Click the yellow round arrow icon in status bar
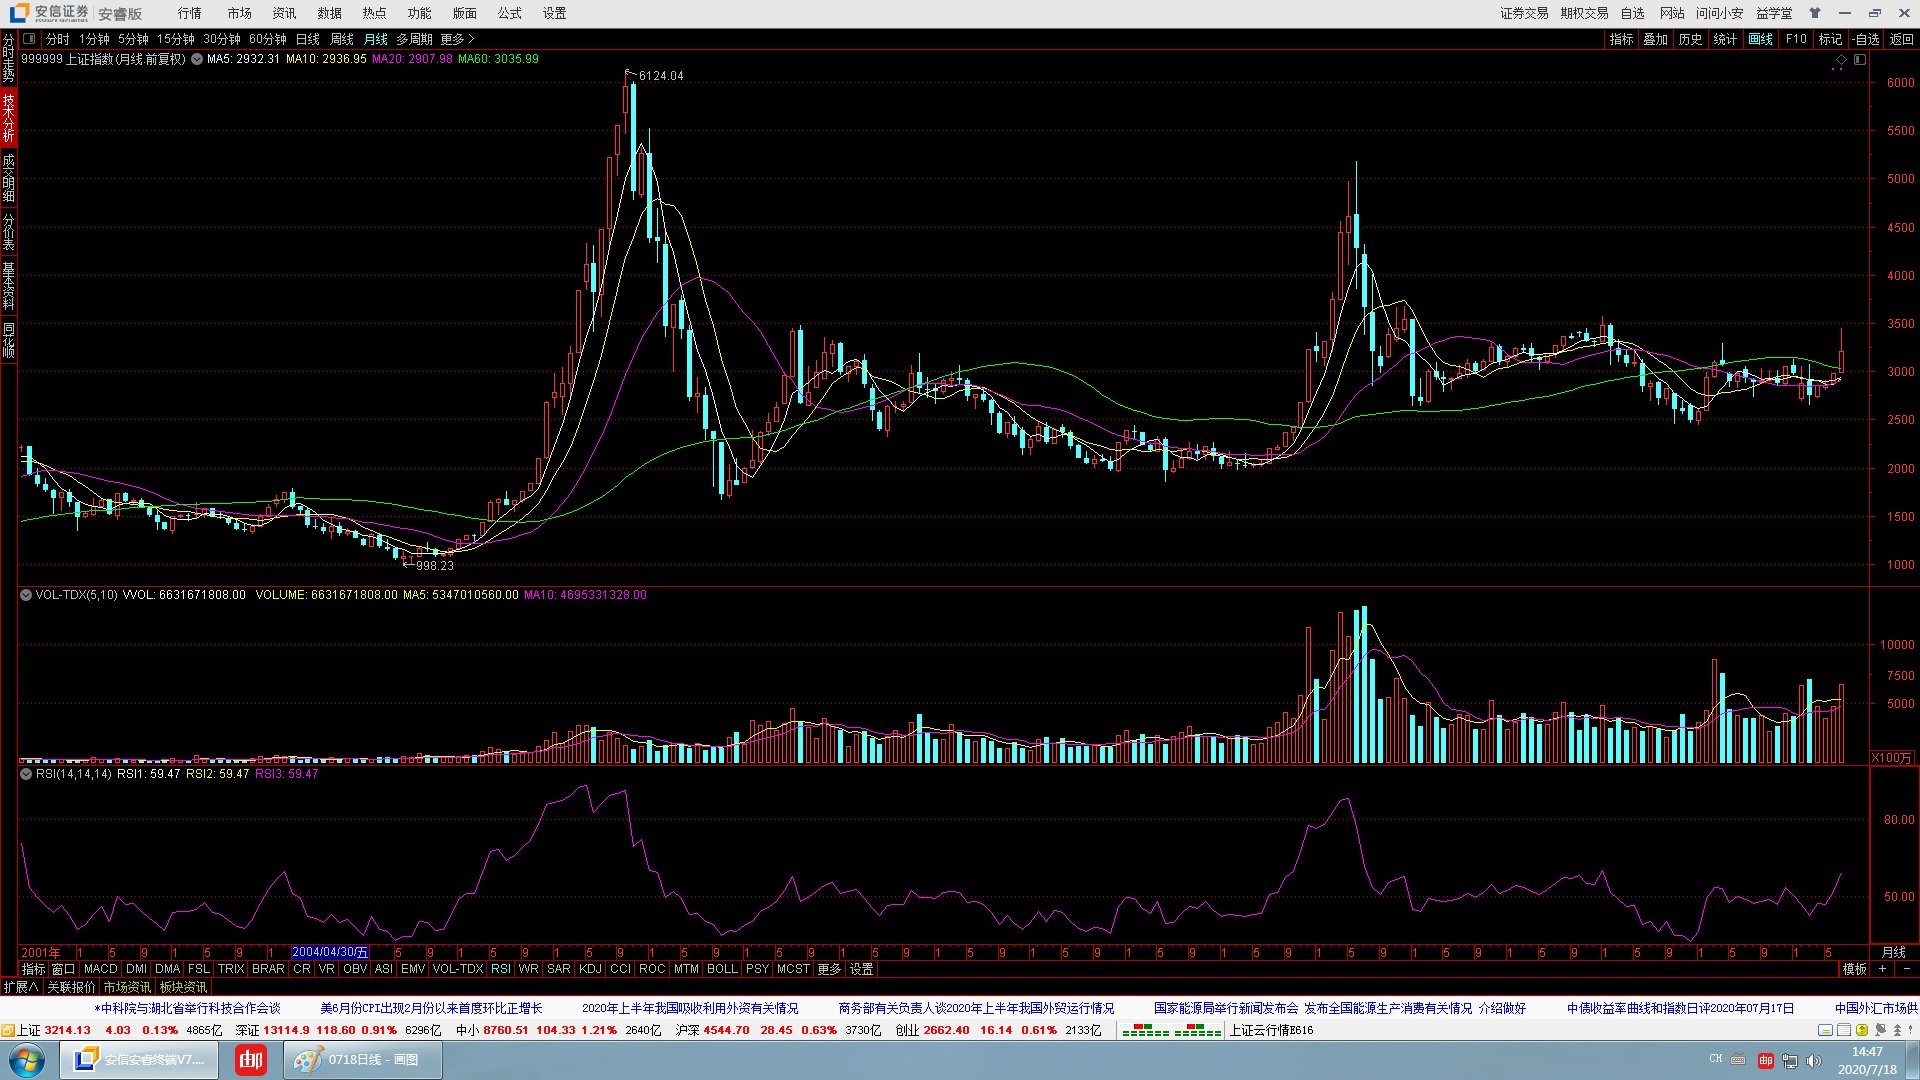Viewport: 1920px width, 1080px height. coord(1862,1030)
